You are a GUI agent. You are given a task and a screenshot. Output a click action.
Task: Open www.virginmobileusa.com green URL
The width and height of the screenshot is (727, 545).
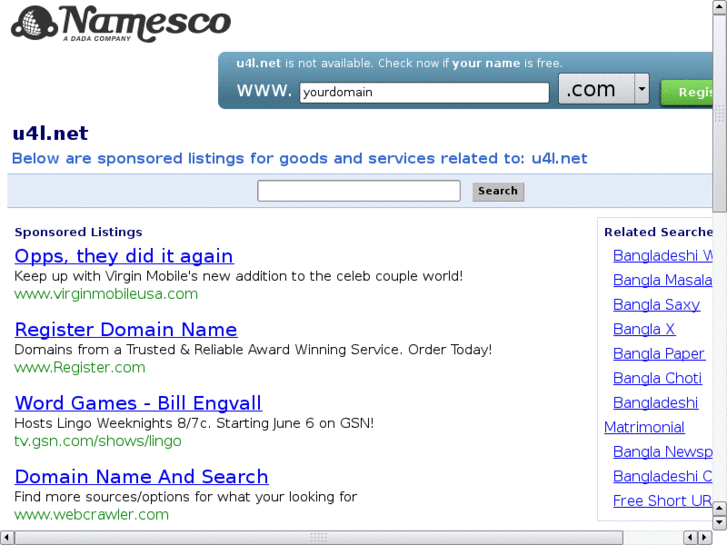click(x=106, y=294)
